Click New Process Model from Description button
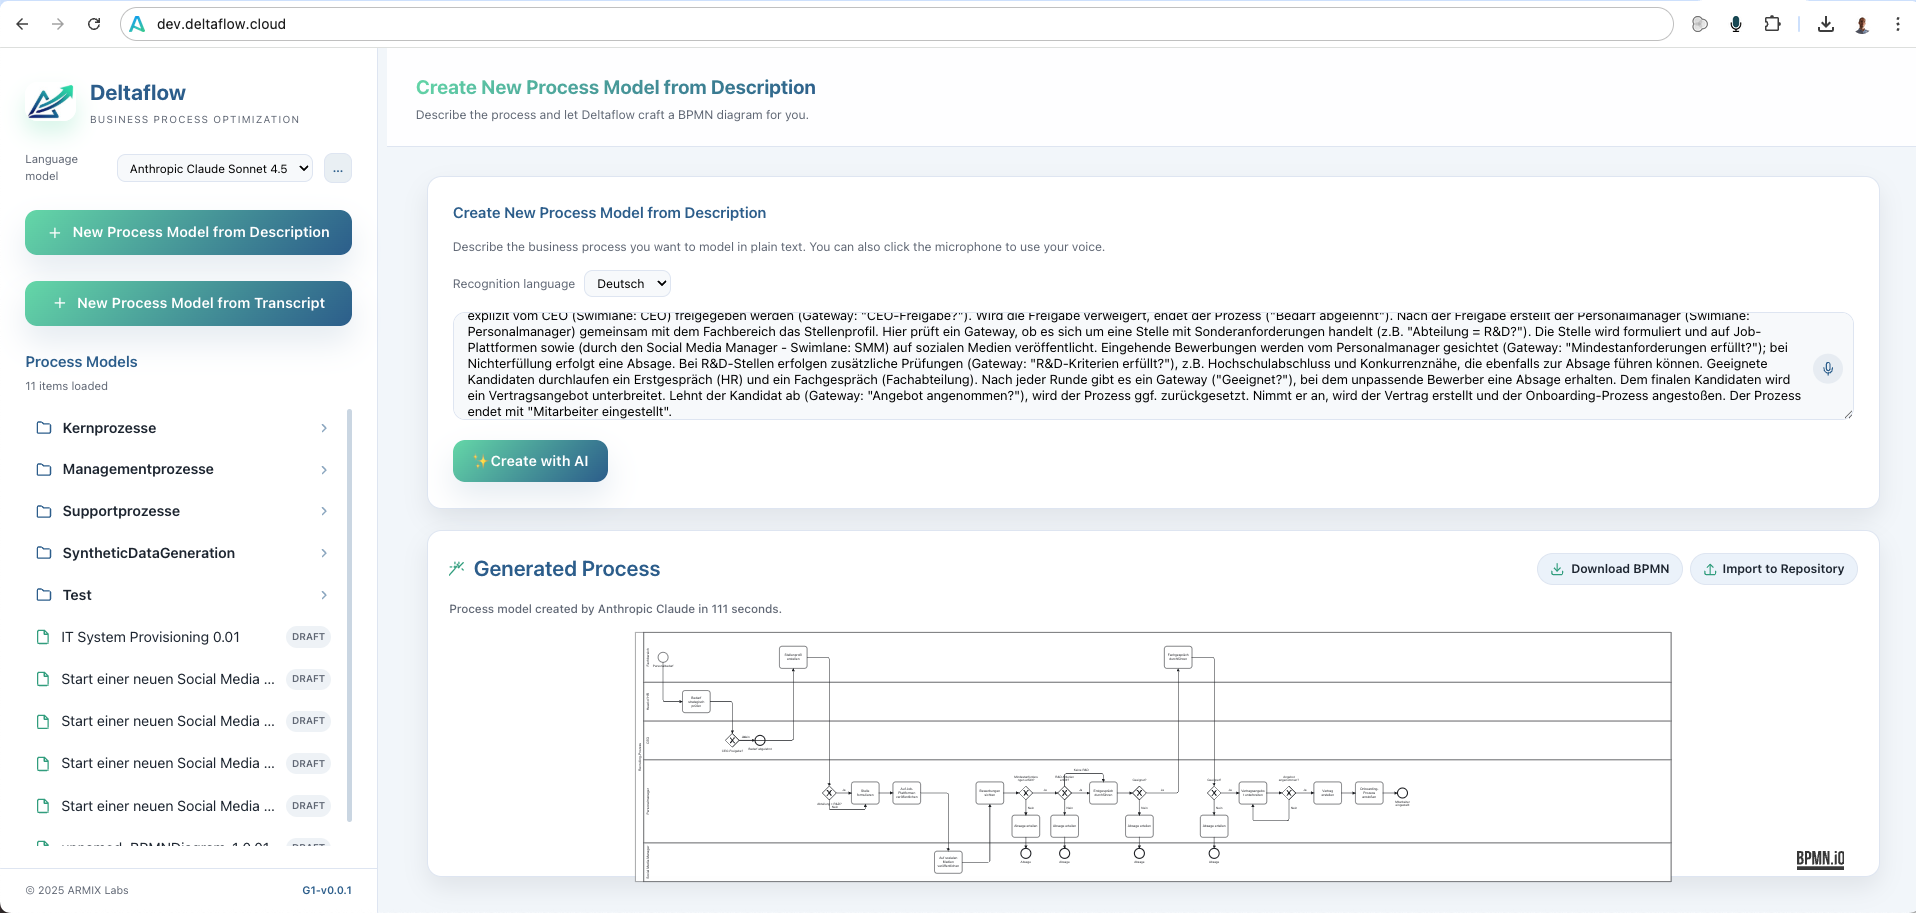The height and width of the screenshot is (913, 1916). pyautogui.click(x=188, y=232)
